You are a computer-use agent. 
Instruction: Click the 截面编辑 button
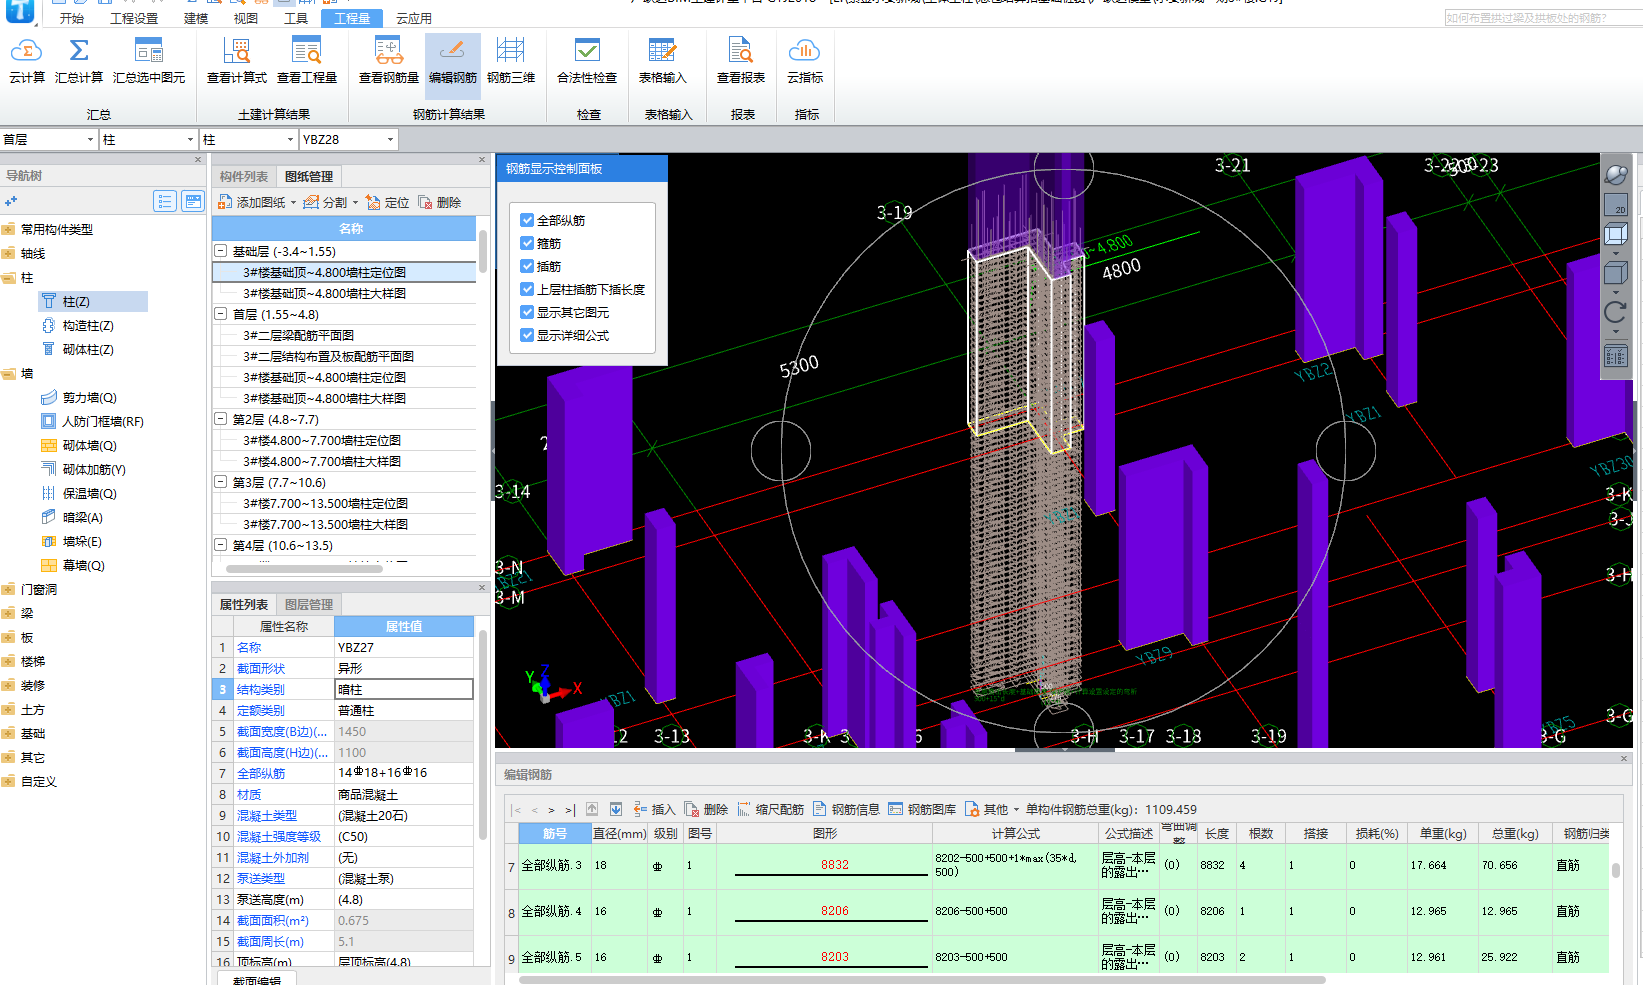[x=257, y=980]
